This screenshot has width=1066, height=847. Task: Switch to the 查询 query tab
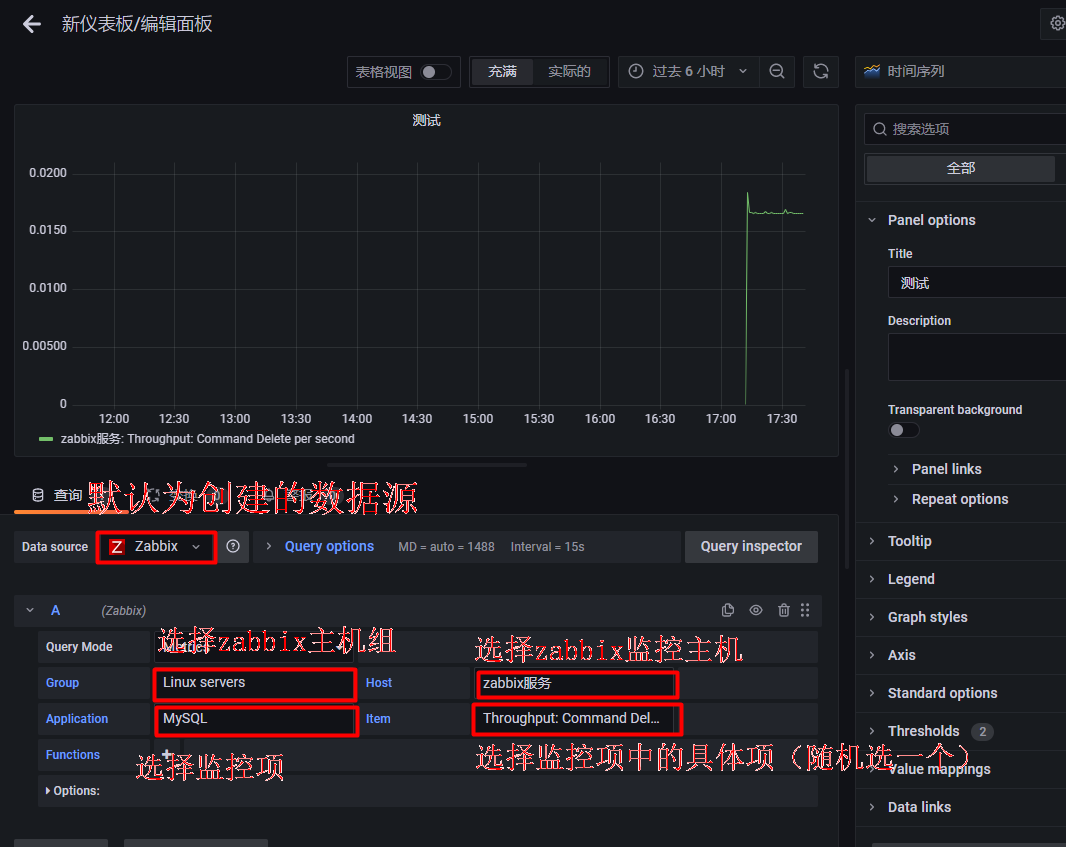point(58,496)
